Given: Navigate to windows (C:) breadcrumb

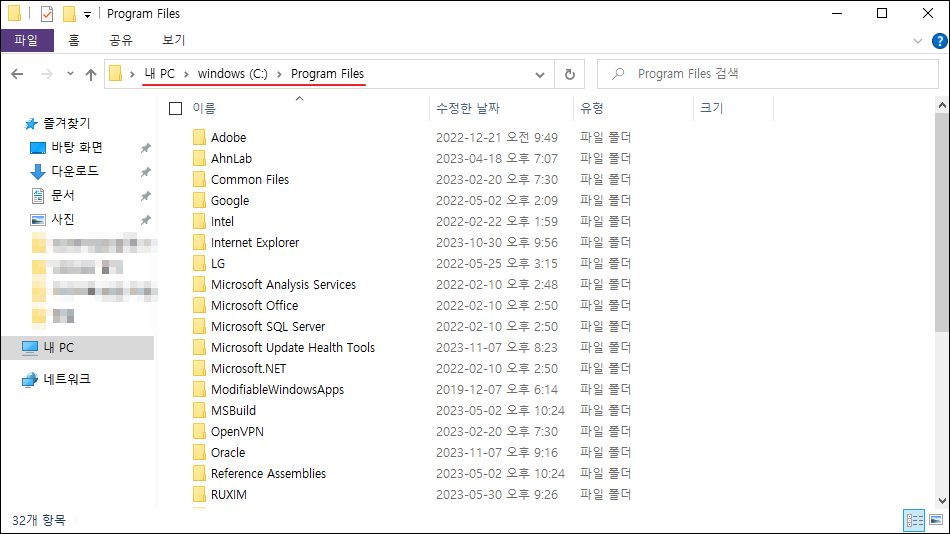Looking at the screenshot, I should click(x=233, y=74).
